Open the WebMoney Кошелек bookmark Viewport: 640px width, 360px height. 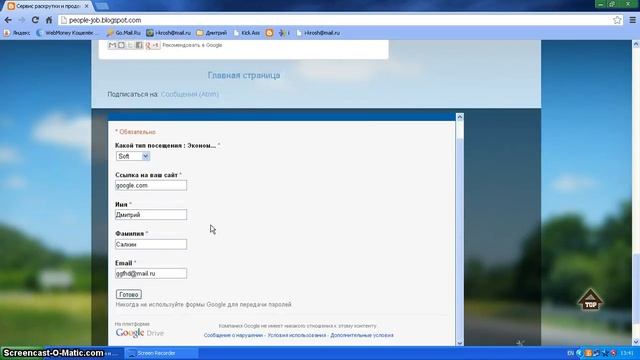(x=66, y=33)
